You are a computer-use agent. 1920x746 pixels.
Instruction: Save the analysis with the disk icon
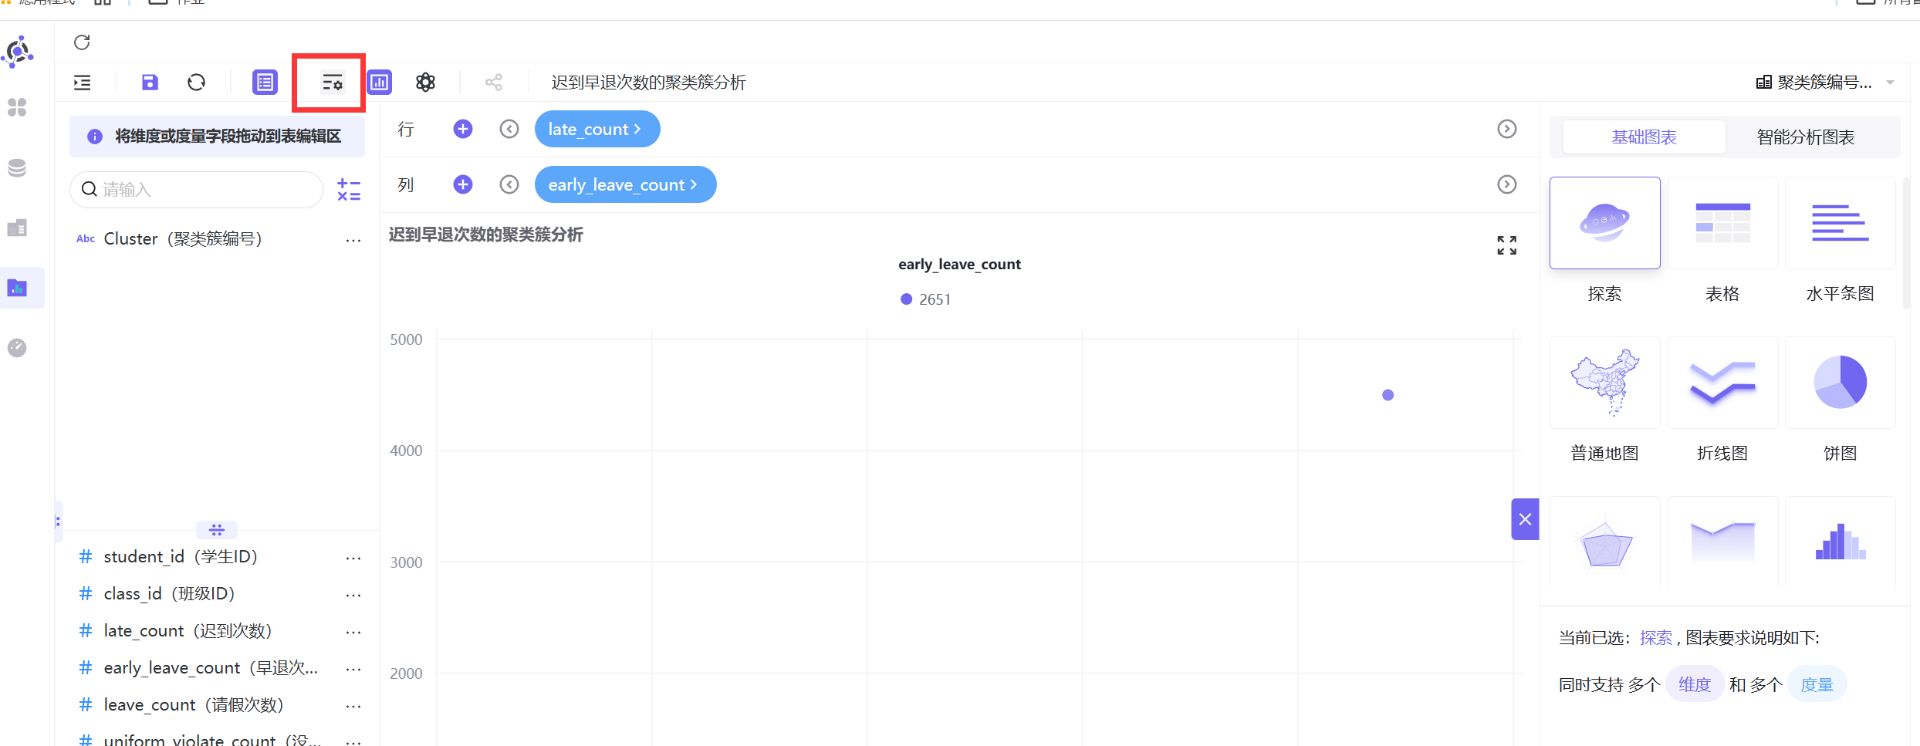tap(149, 82)
